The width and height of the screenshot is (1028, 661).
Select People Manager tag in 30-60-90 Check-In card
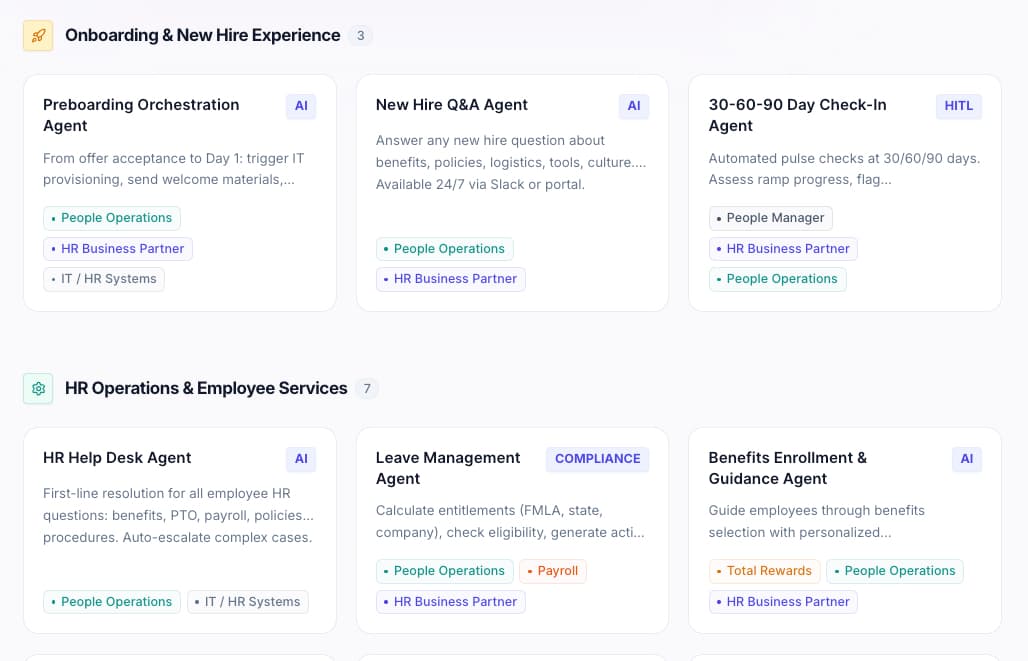click(x=770, y=218)
